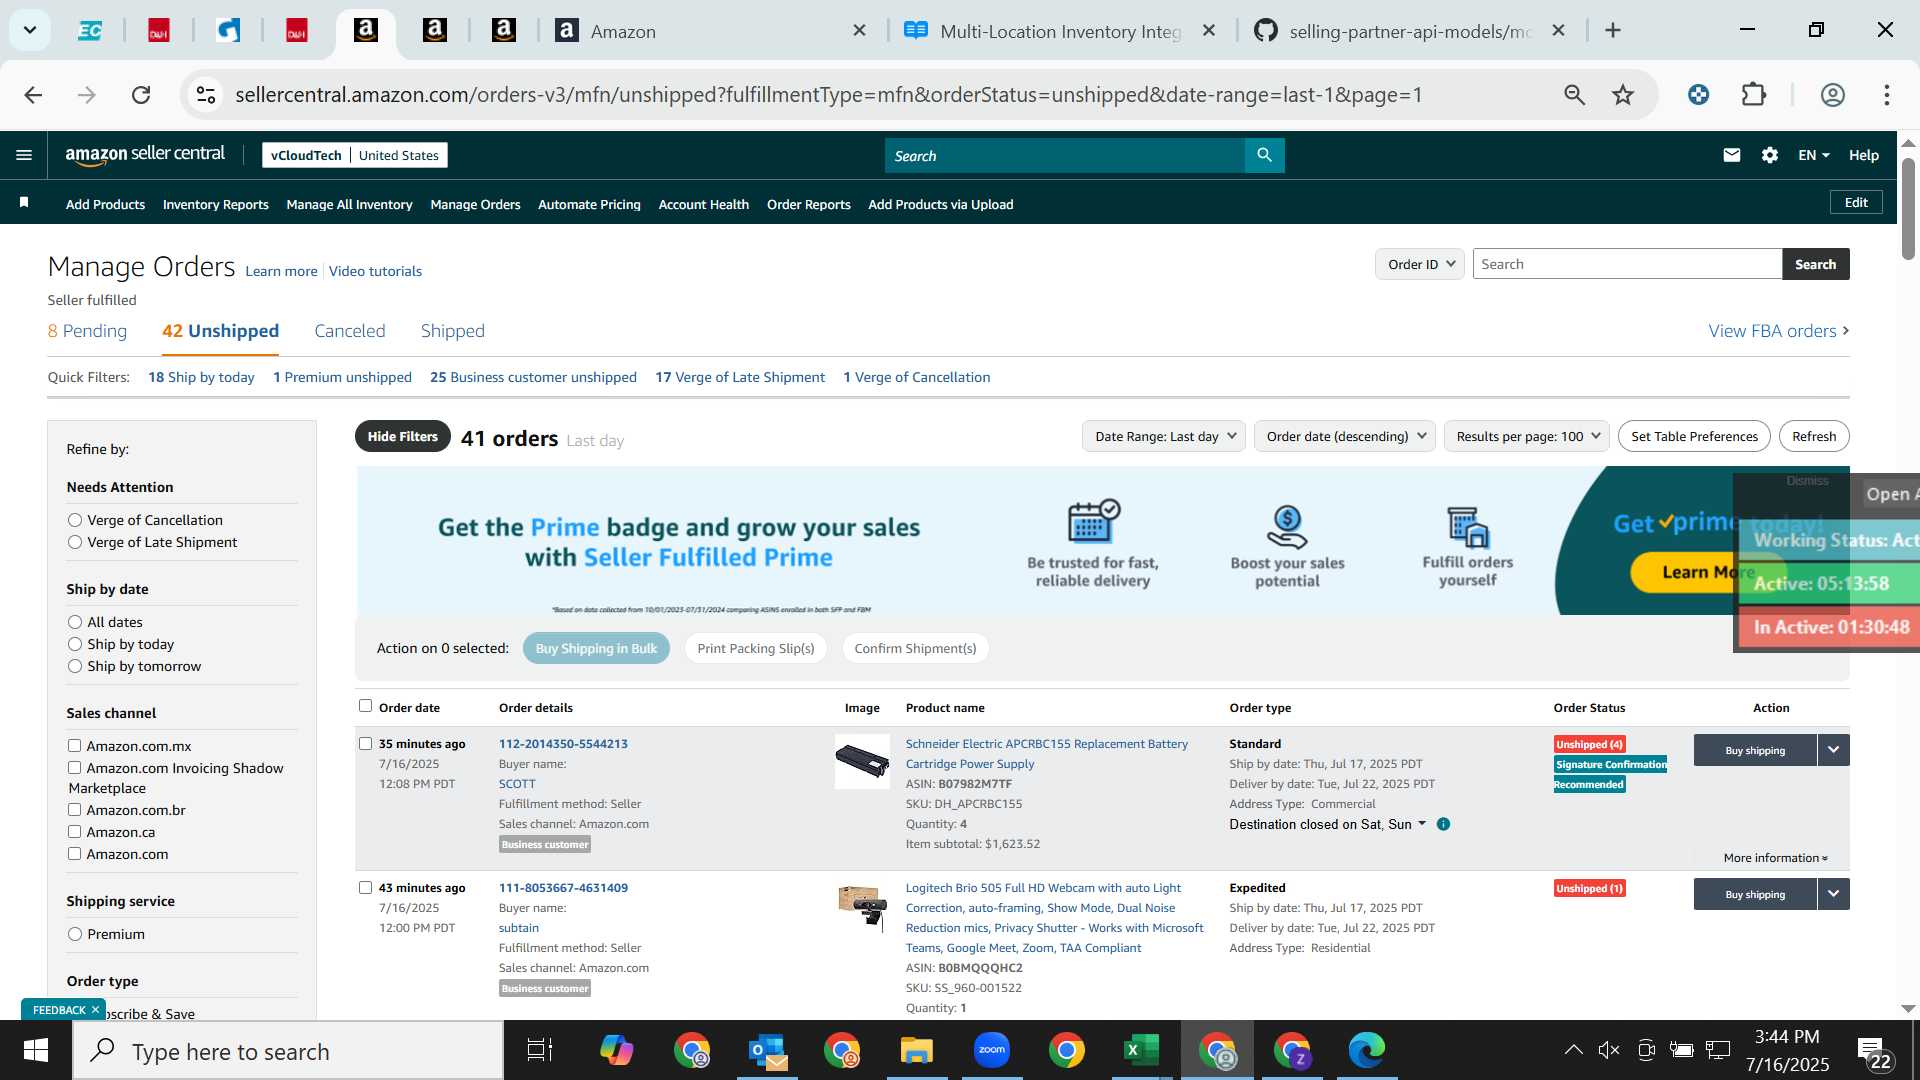
Task: Open Outlook from the taskbar
Action: coord(767,1050)
